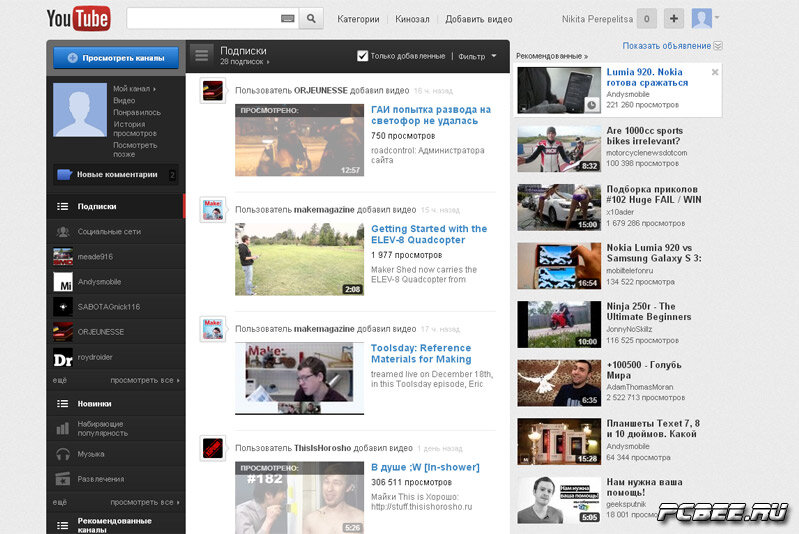
Task: Open the Toolsday: Reference Materials title
Action: point(421,354)
